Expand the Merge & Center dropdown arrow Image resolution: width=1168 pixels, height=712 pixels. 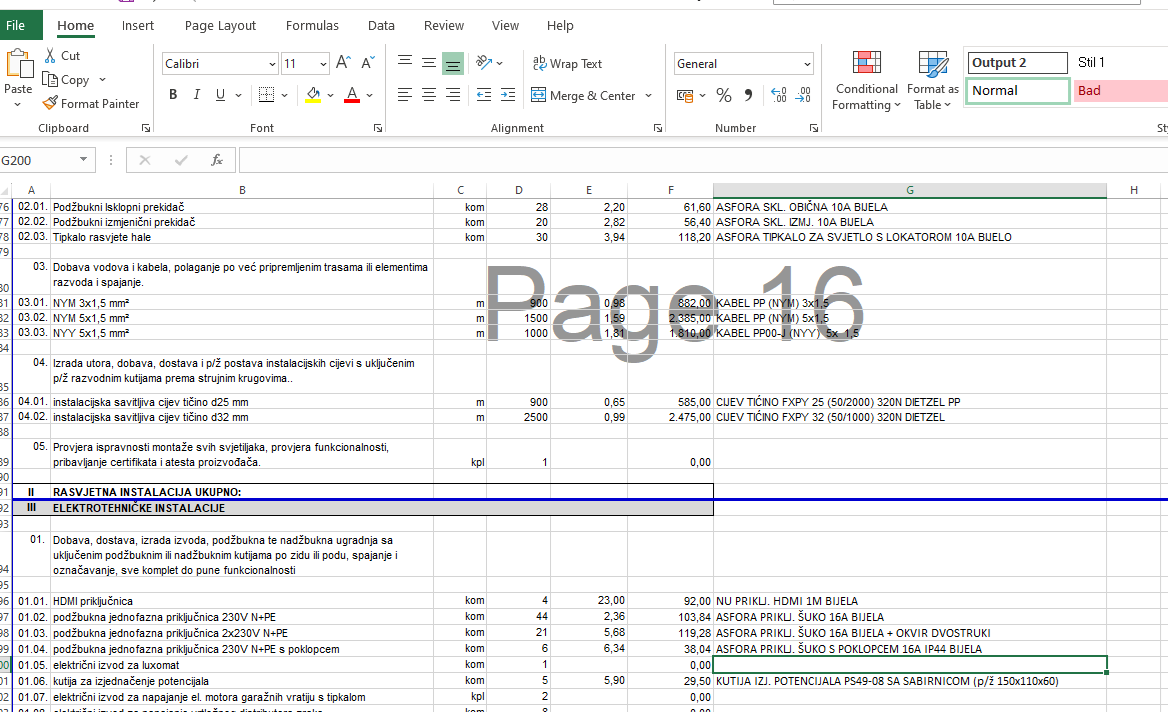click(648, 96)
